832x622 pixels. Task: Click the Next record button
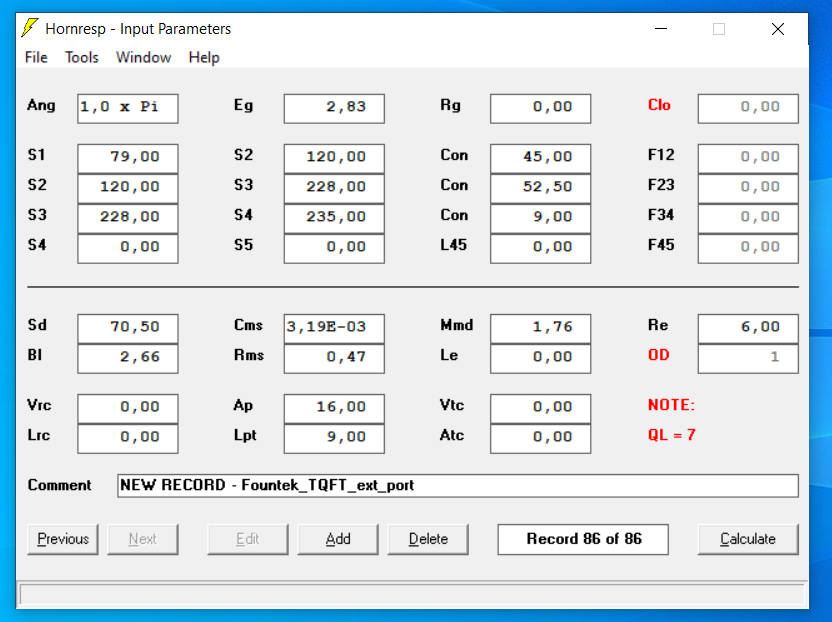(x=143, y=539)
